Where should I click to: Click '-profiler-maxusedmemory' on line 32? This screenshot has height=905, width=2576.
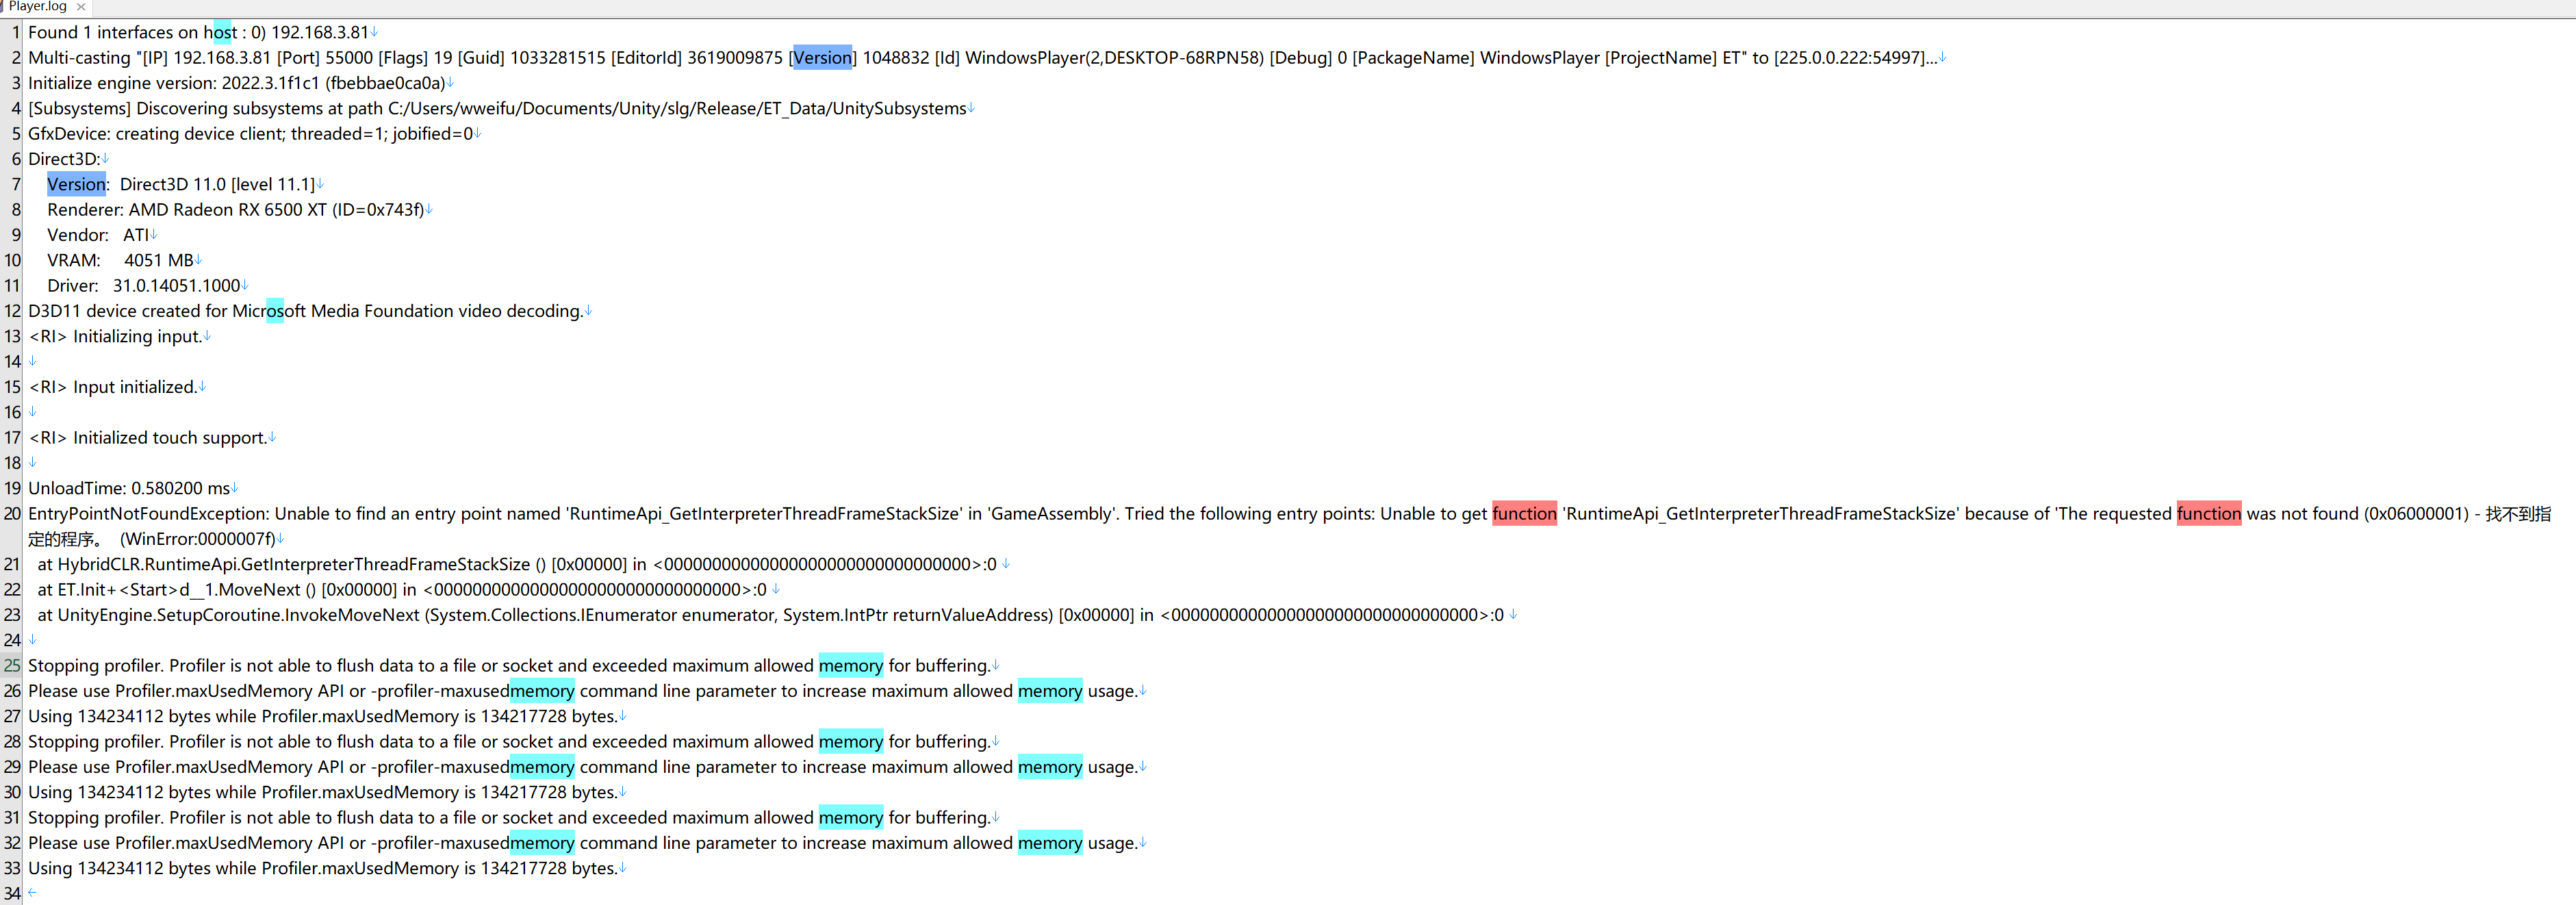click(473, 844)
